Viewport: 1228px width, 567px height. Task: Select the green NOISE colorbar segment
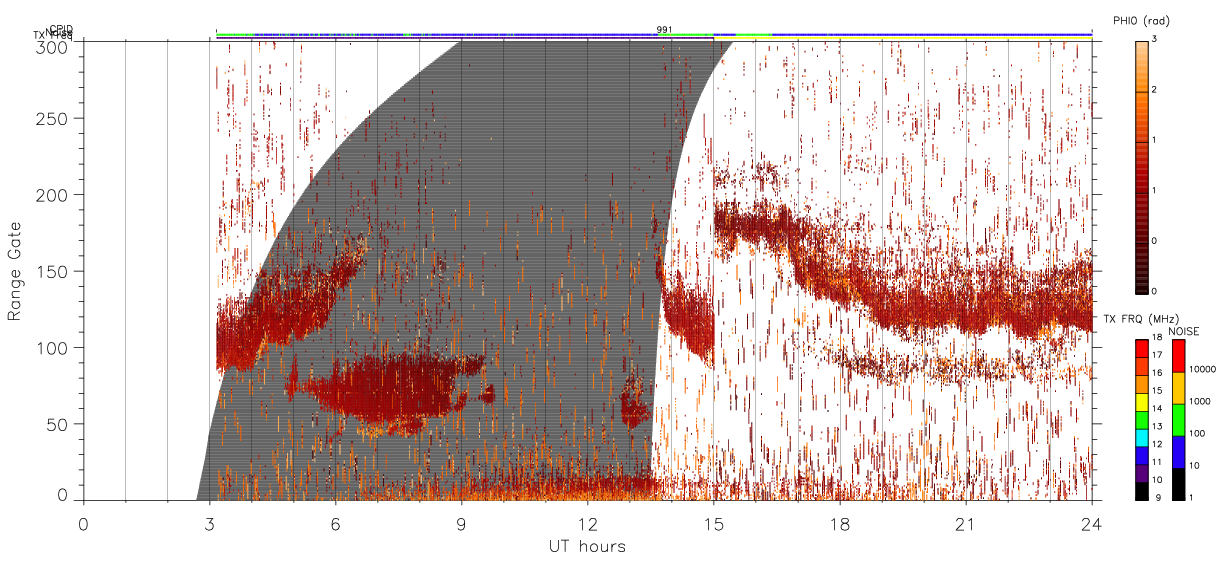1178,420
